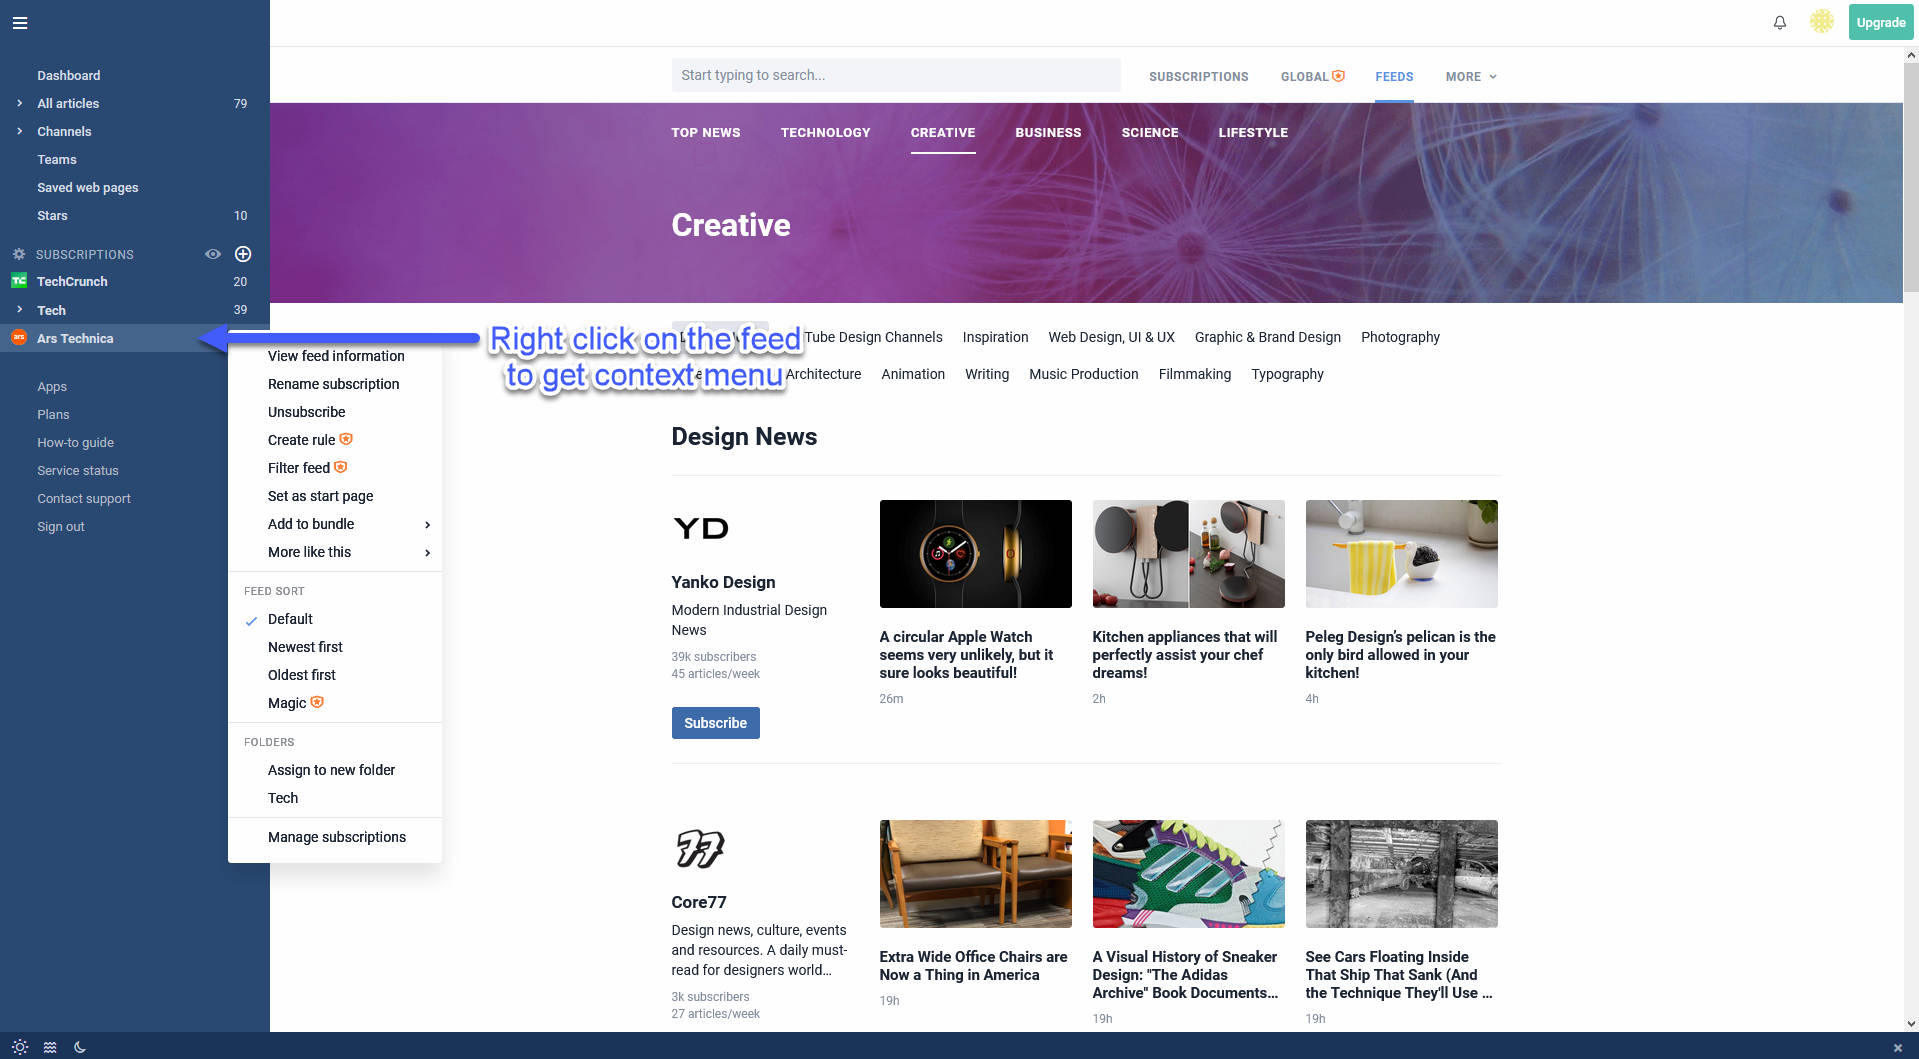
Task: Select the Newest first sort option
Action: [x=305, y=647]
